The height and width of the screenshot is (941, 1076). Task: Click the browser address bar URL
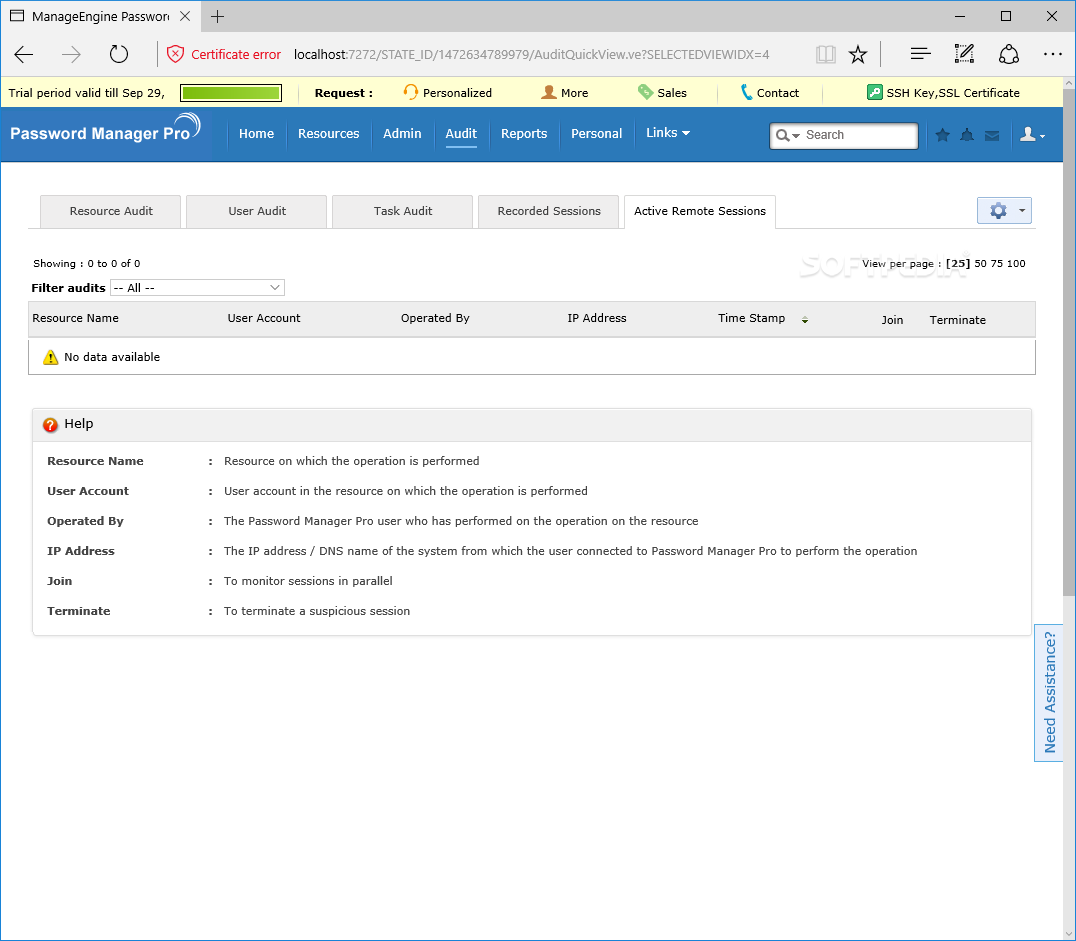click(x=531, y=54)
